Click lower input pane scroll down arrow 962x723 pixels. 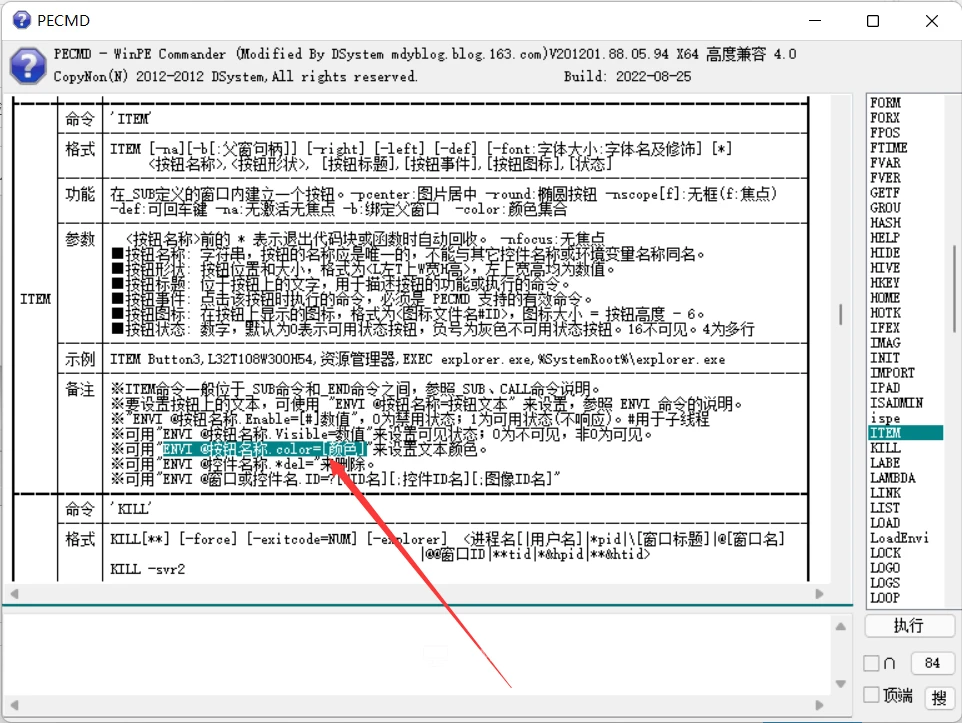841,684
